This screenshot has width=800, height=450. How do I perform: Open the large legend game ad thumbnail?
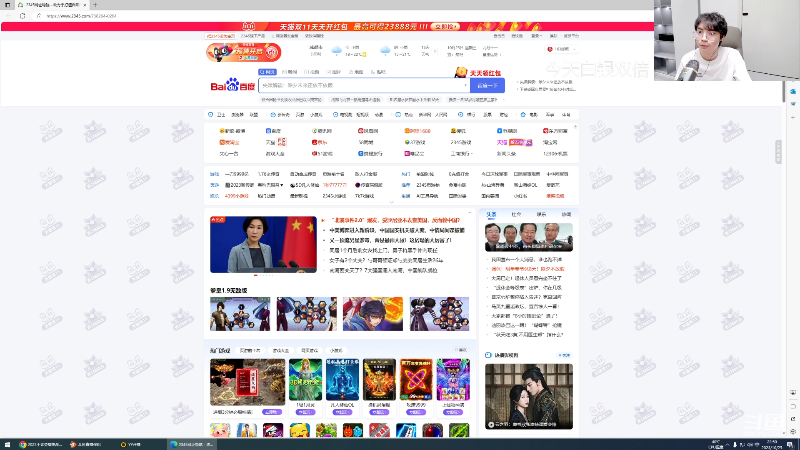tap(247, 382)
